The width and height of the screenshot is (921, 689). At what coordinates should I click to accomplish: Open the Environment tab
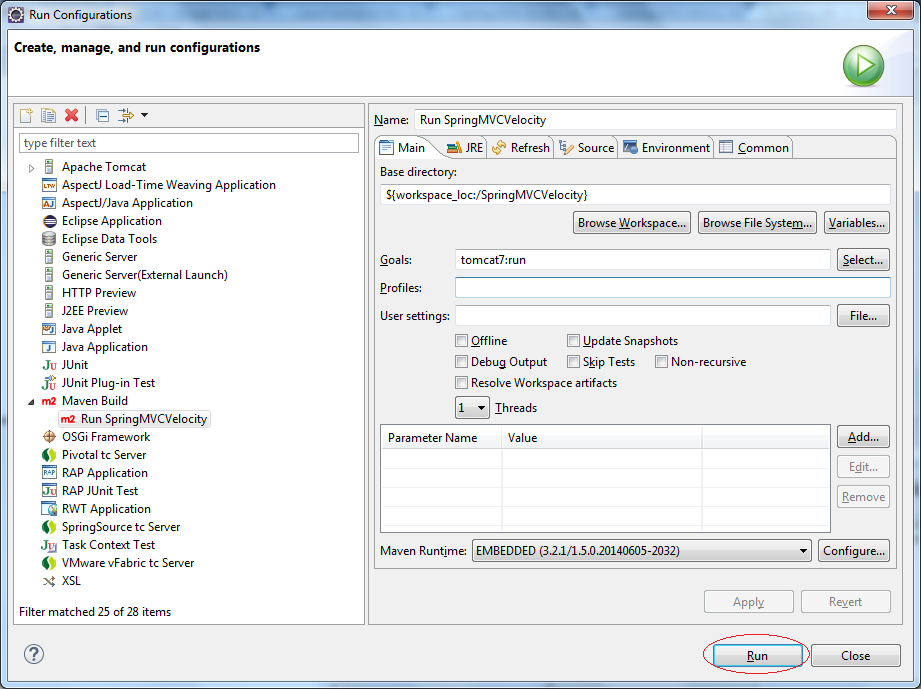[666, 147]
